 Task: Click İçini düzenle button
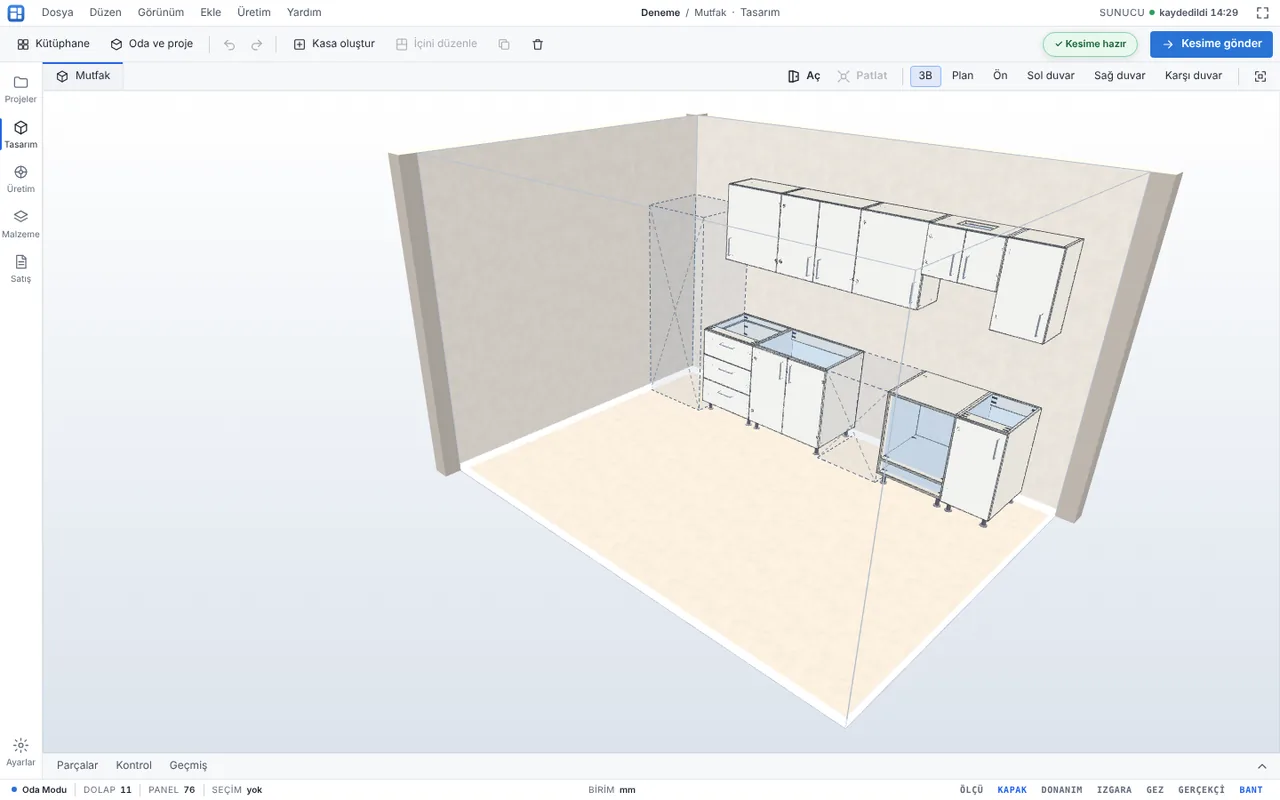[x=436, y=44]
